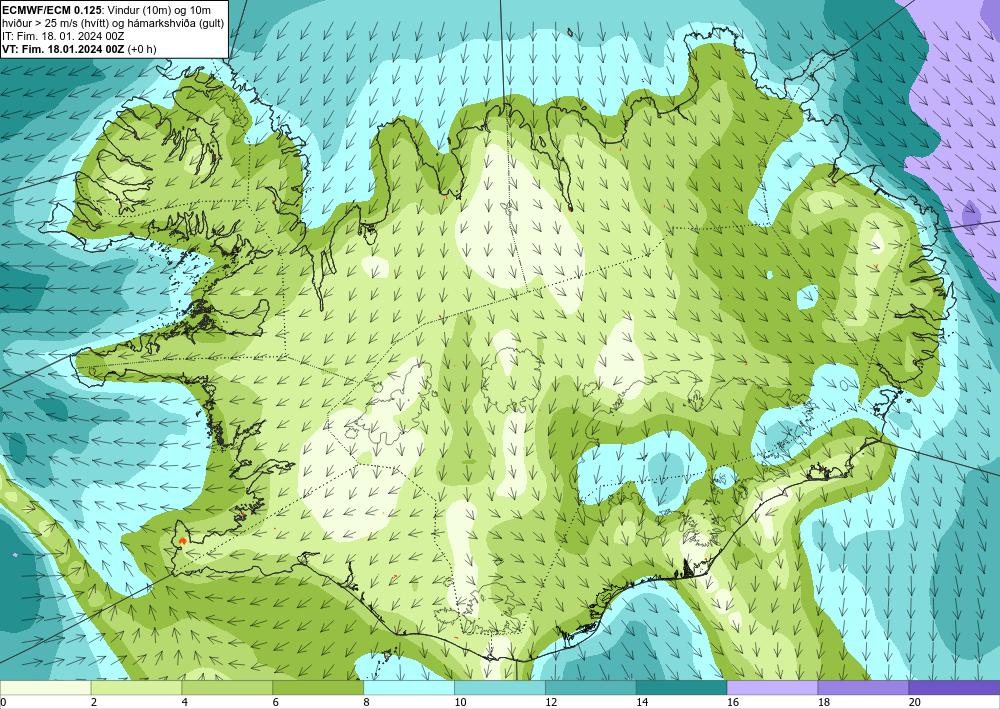1000x709 pixels.
Task: Click the legend scale label "14"
Action: 642,703
